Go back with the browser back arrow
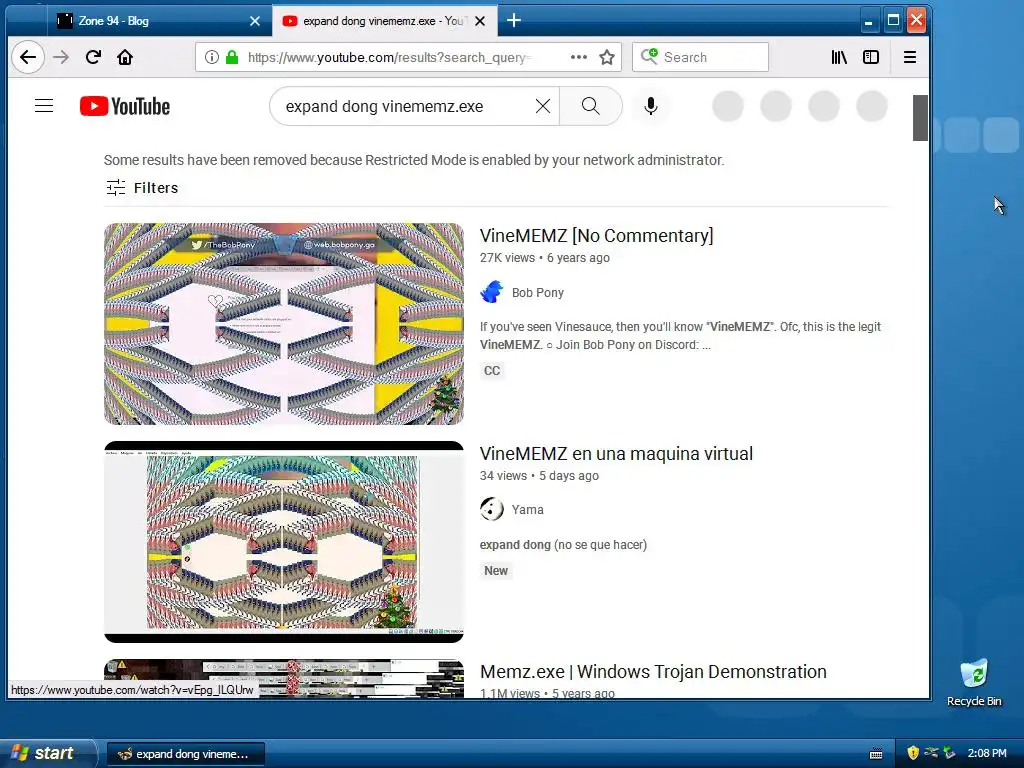 tap(27, 57)
